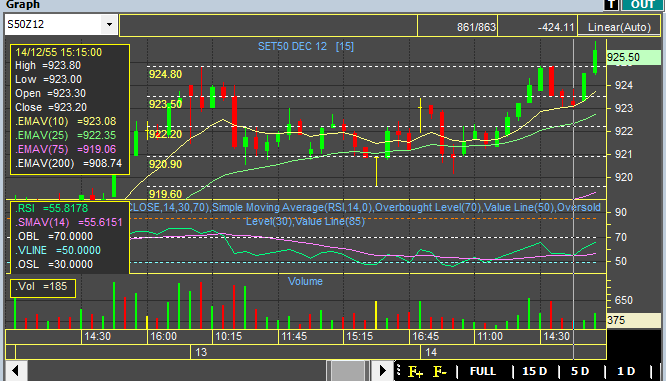666x381 pixels.
Task: Click the date 13 marker on date axis
Action: 201,353
